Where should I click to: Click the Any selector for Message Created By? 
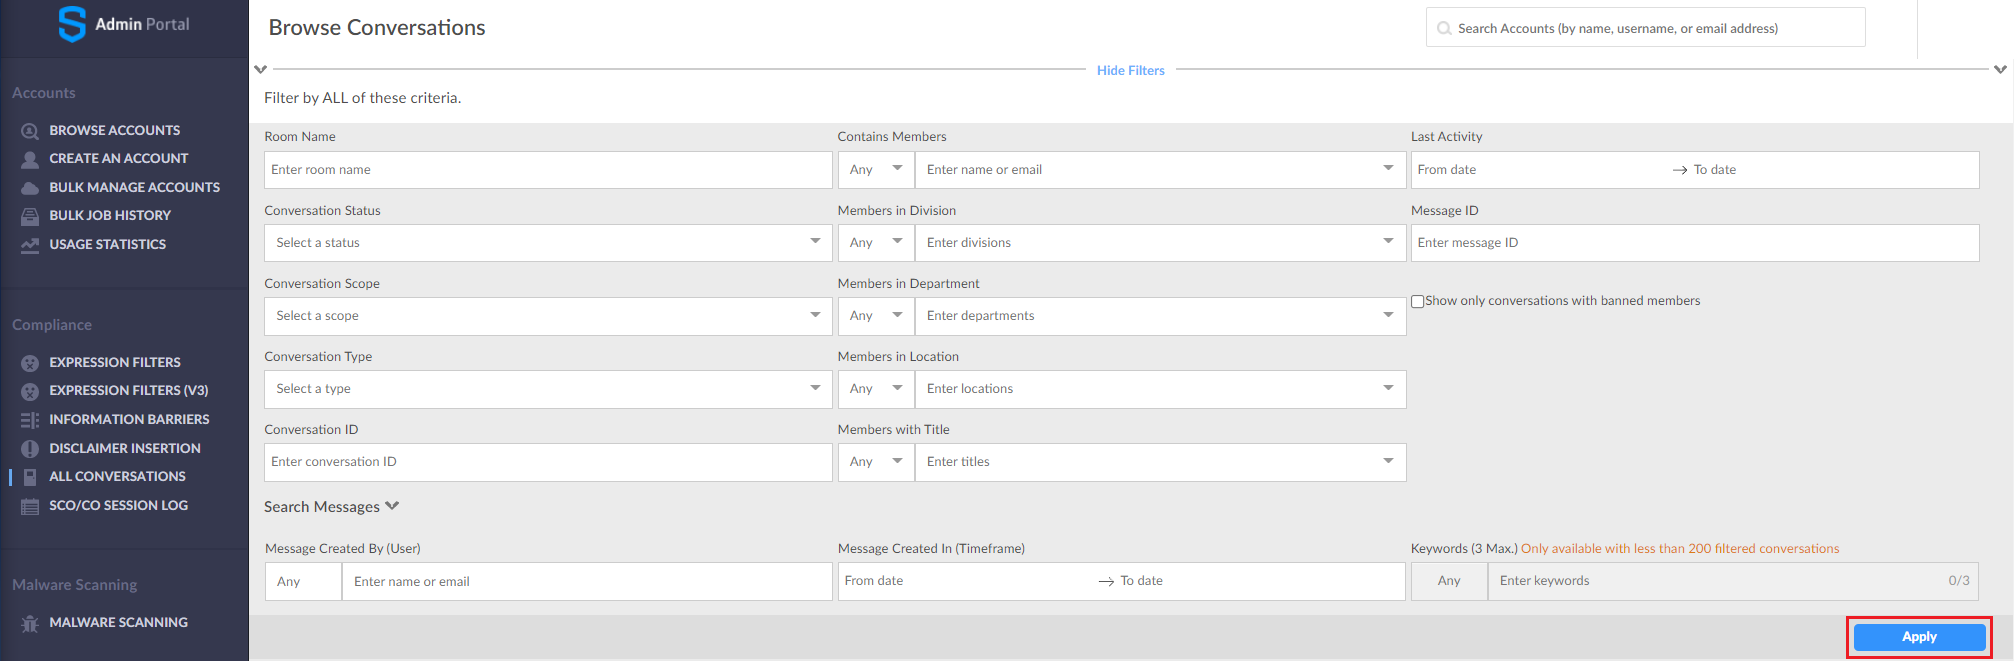(303, 582)
